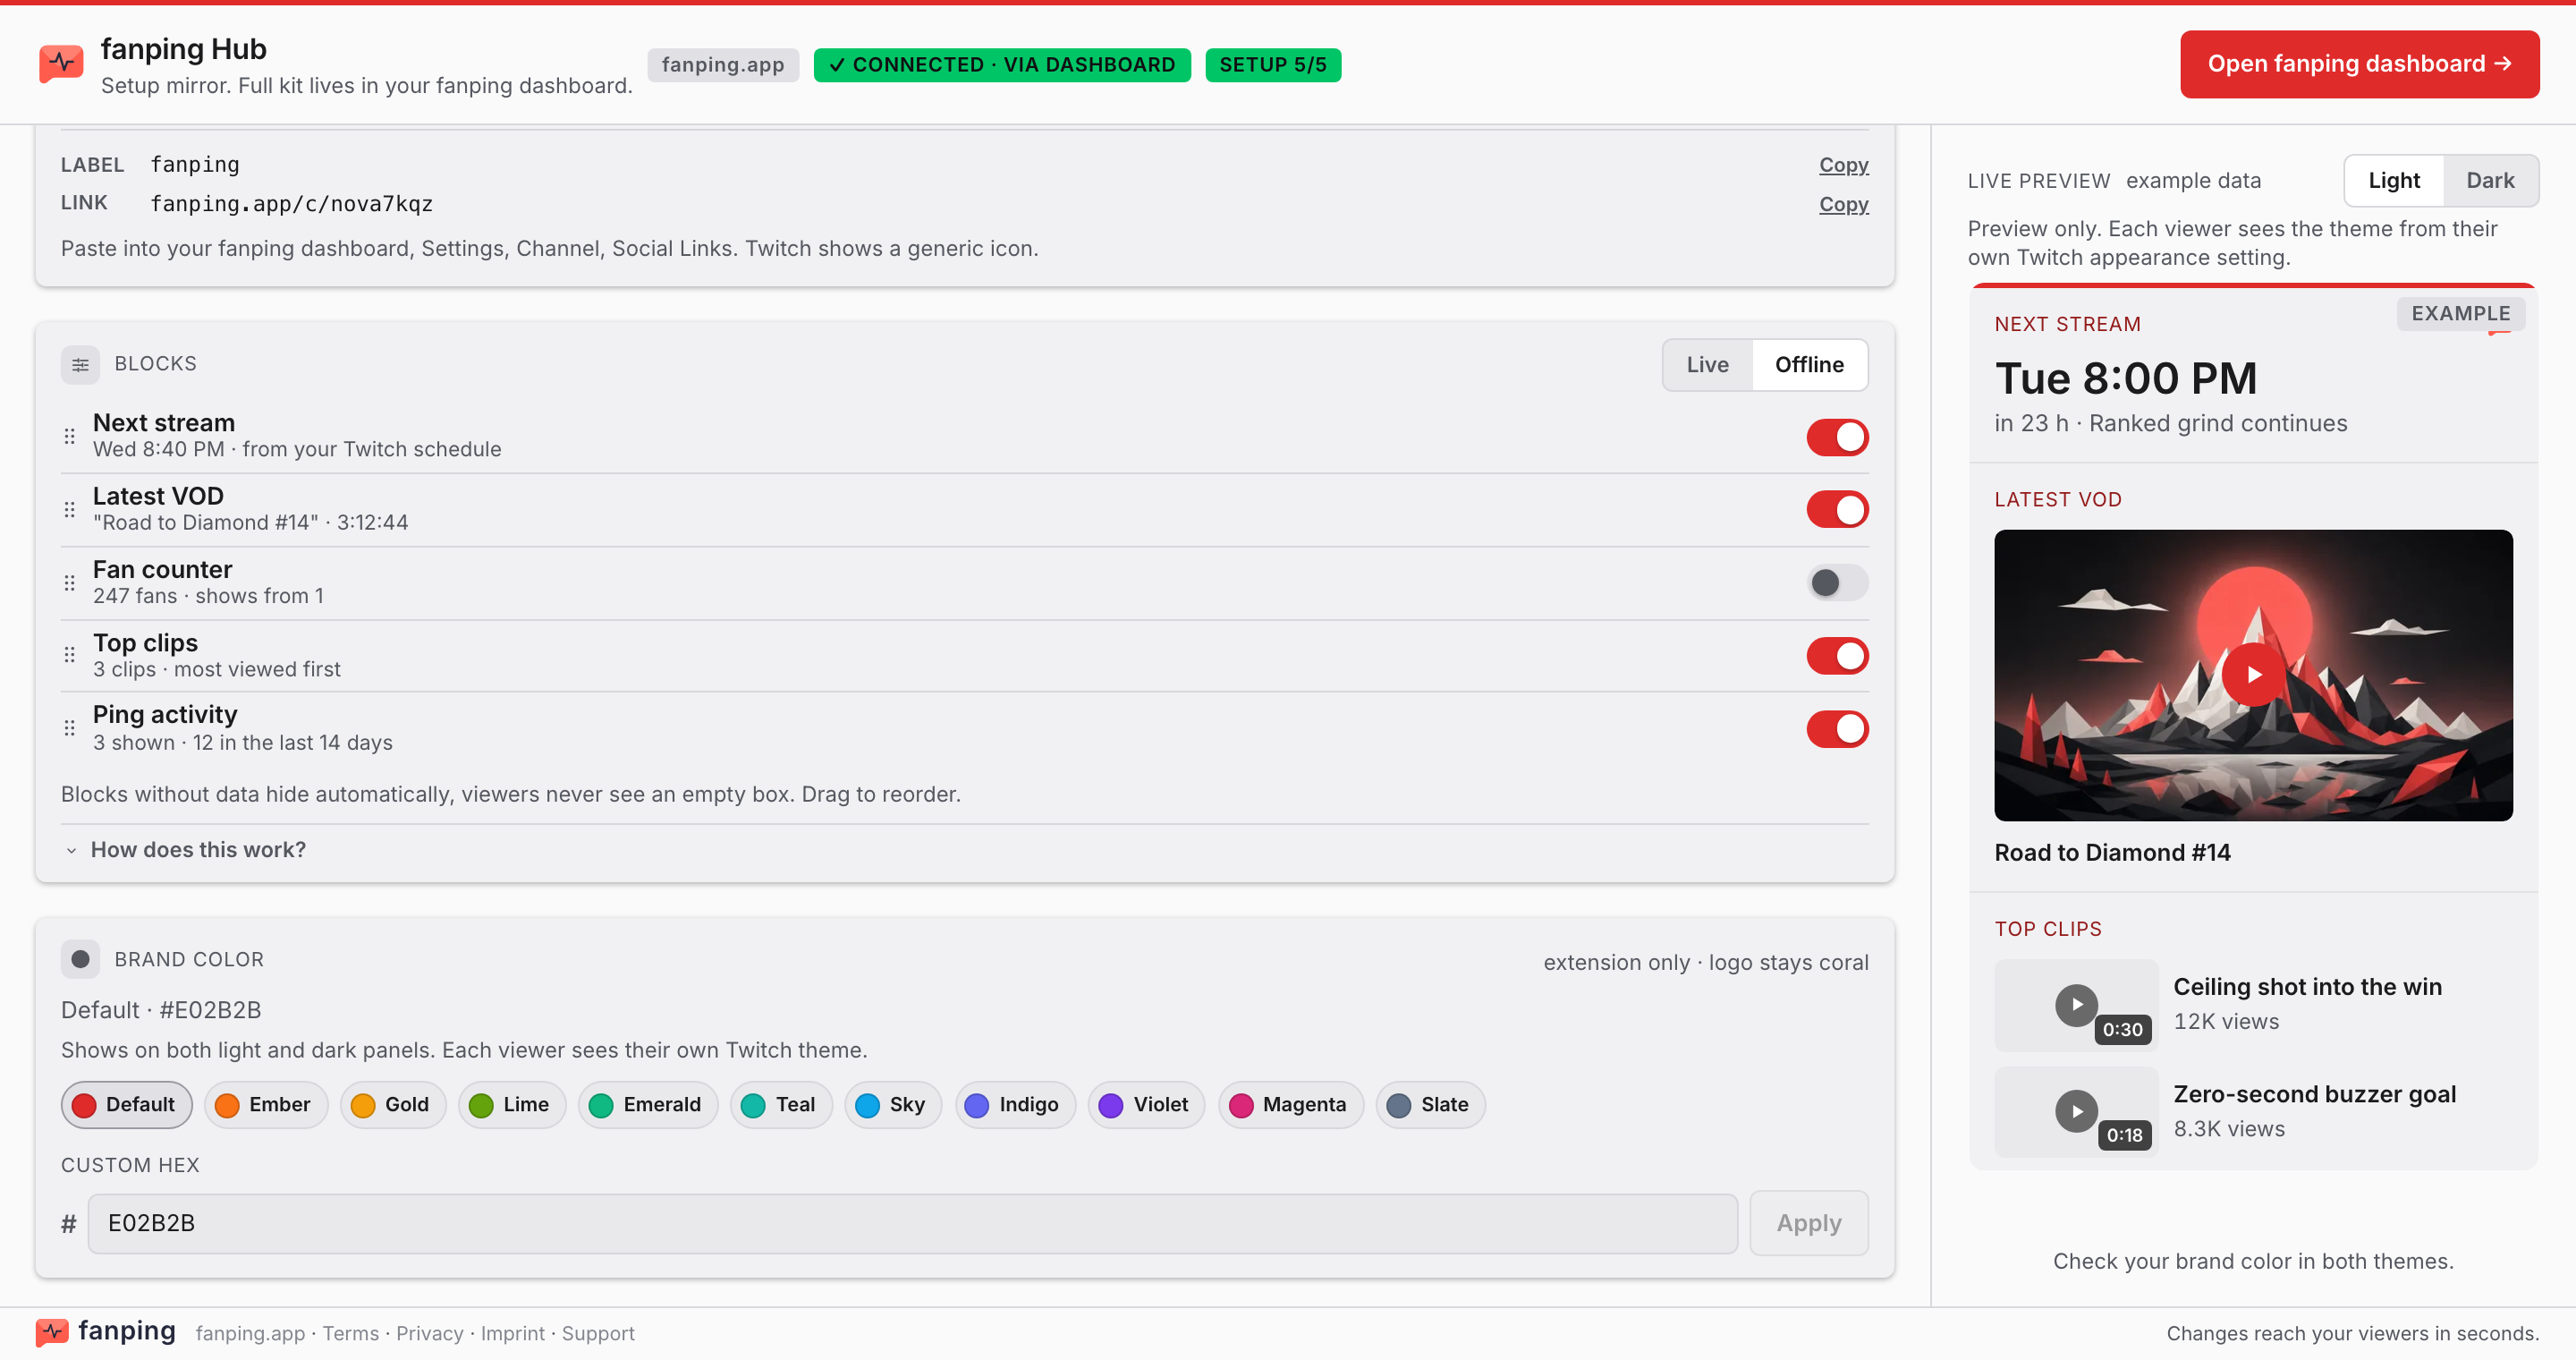
Task: Choose the Ember brand color
Action: coord(265,1105)
